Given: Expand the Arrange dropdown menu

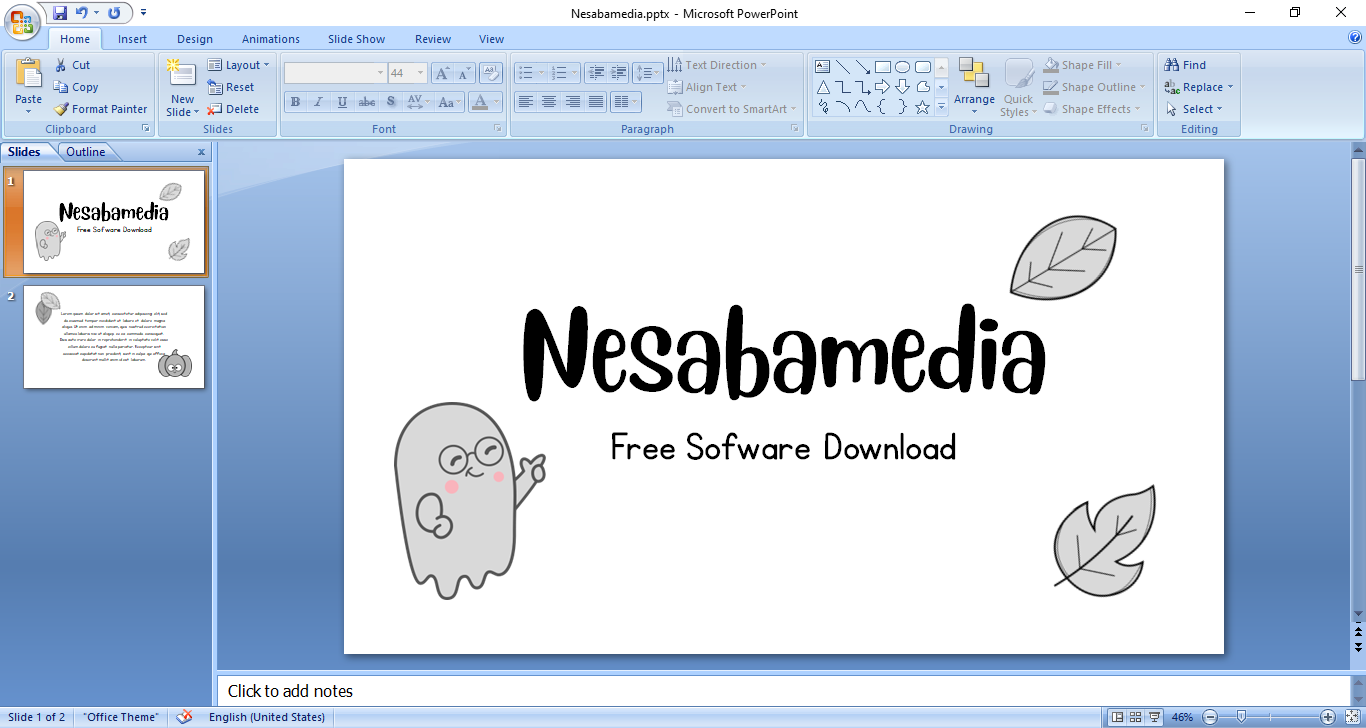Looking at the screenshot, I should click(x=974, y=100).
